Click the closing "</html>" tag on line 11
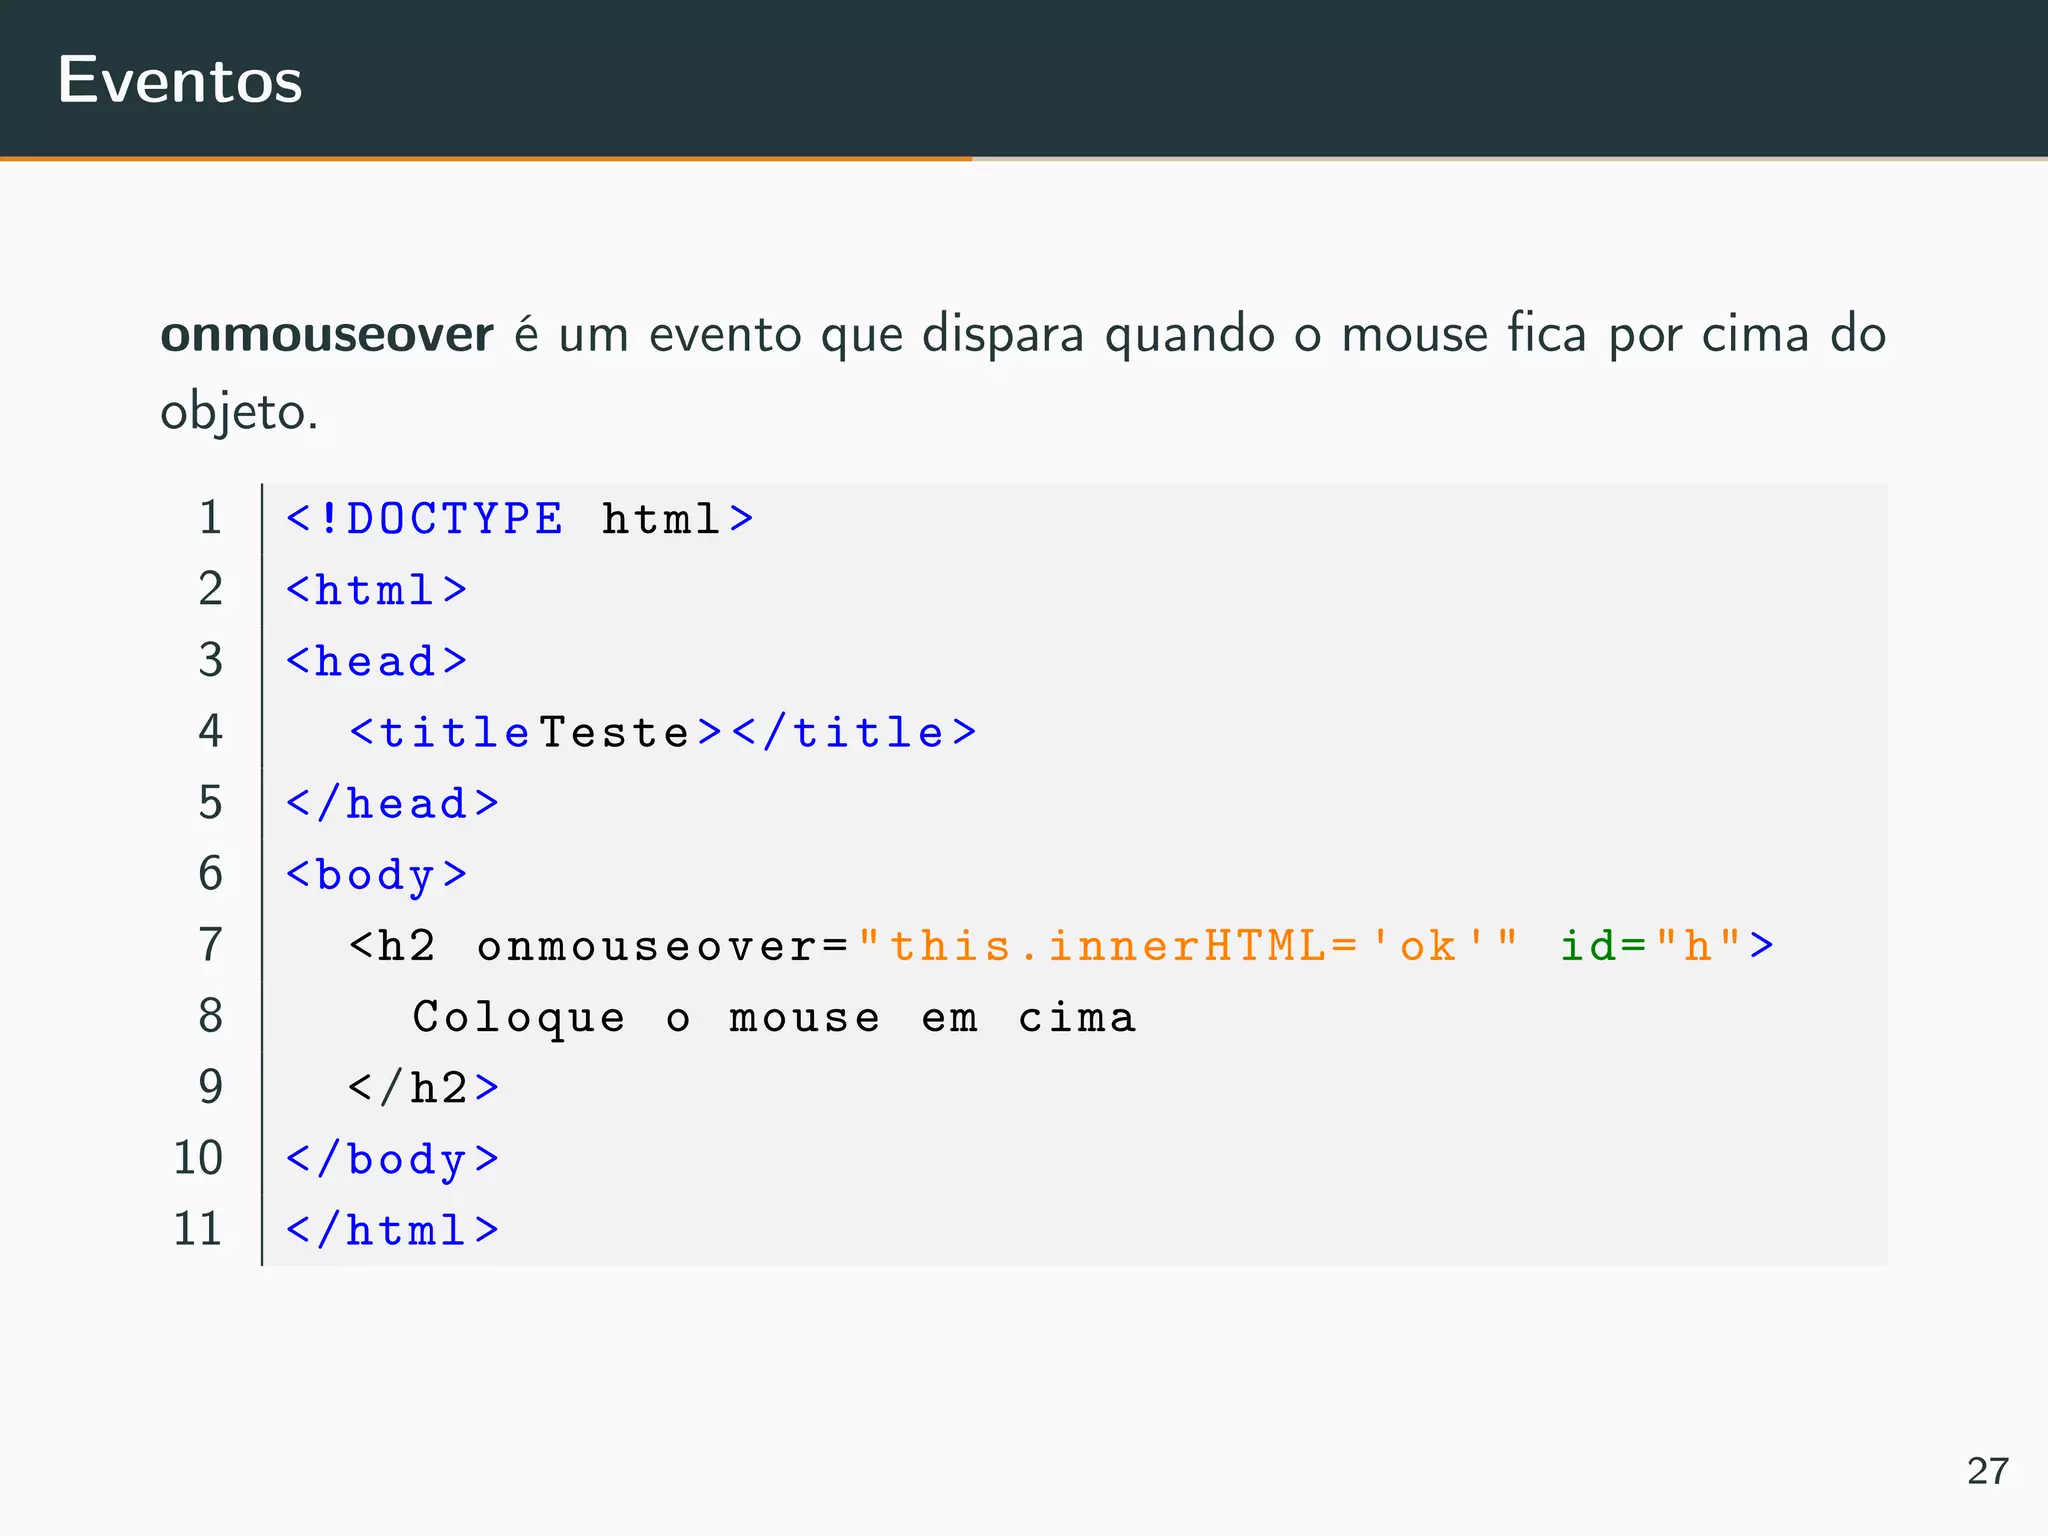 pyautogui.click(x=392, y=1229)
